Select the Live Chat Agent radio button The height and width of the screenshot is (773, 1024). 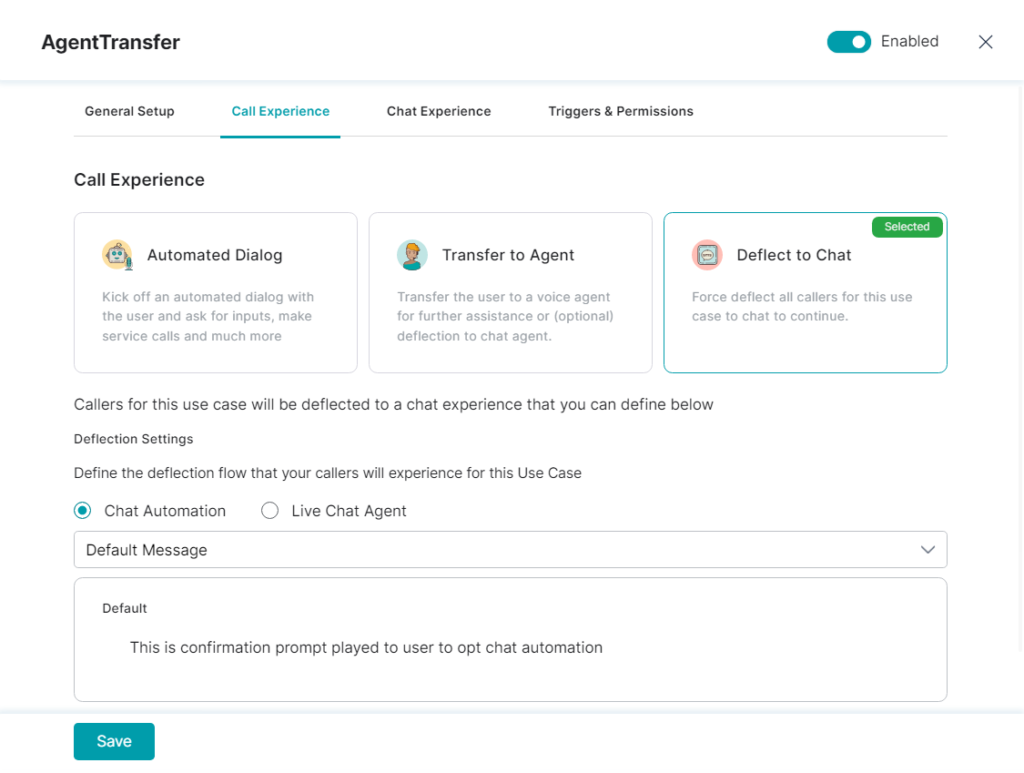270,511
